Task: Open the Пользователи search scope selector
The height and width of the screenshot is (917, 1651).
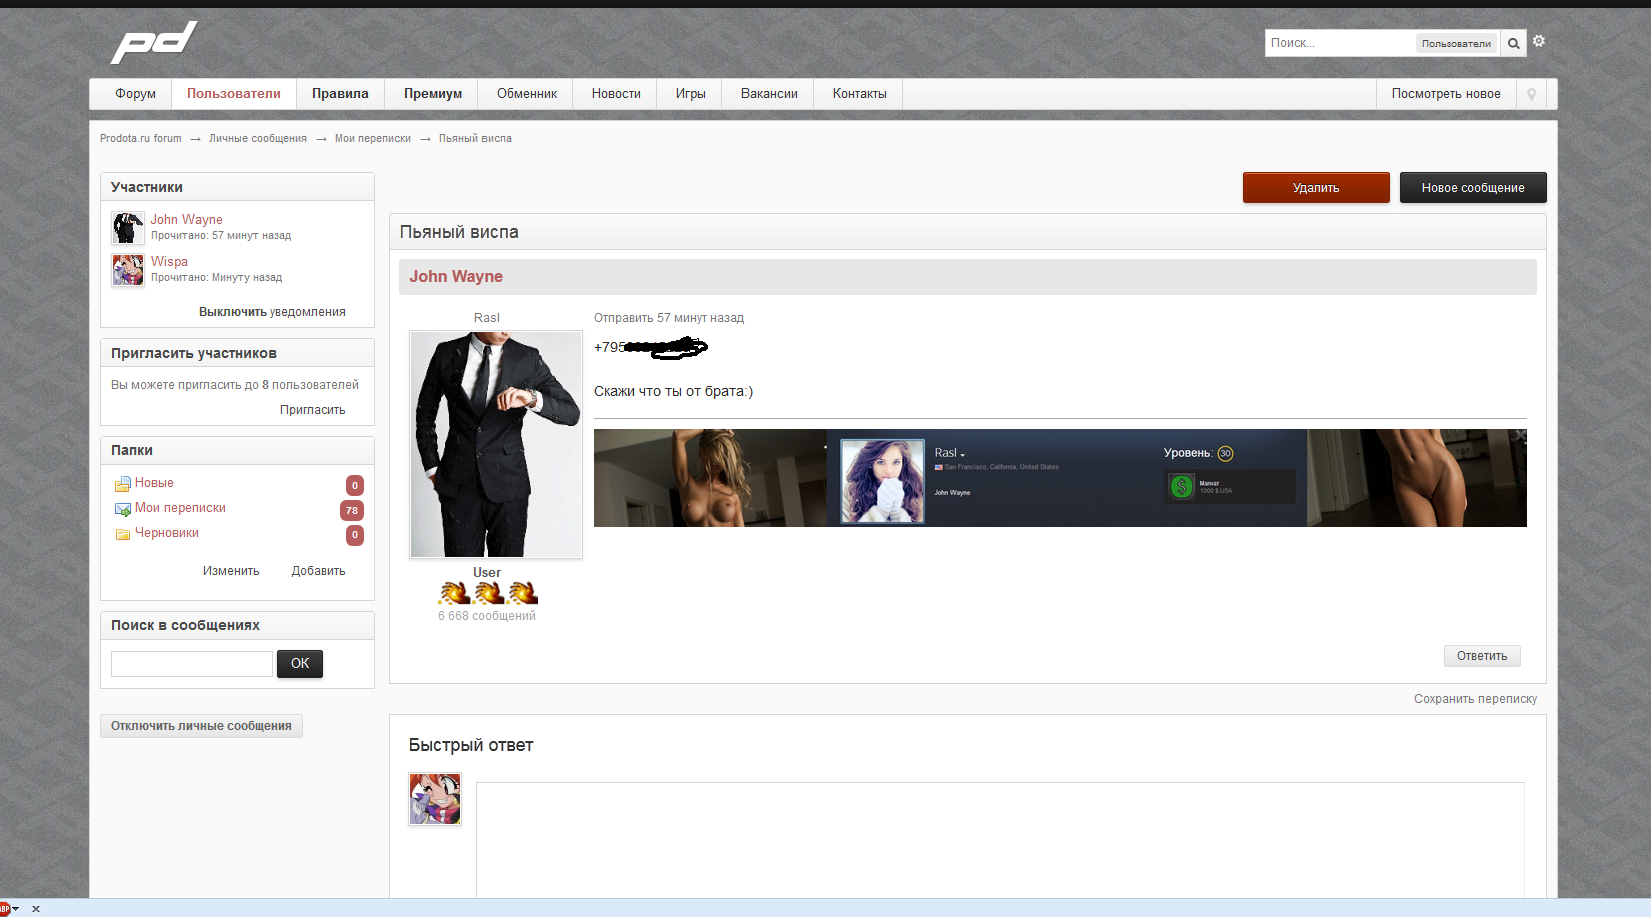Action: click(x=1456, y=43)
